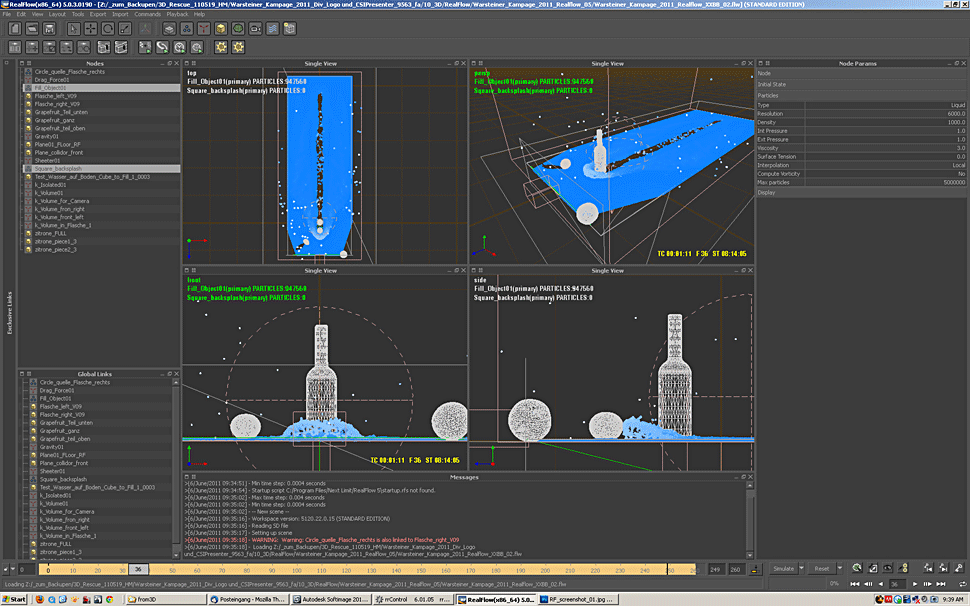This screenshot has width=970, height=606.
Task: Click the camera icon in toolbar
Action: (256, 29)
